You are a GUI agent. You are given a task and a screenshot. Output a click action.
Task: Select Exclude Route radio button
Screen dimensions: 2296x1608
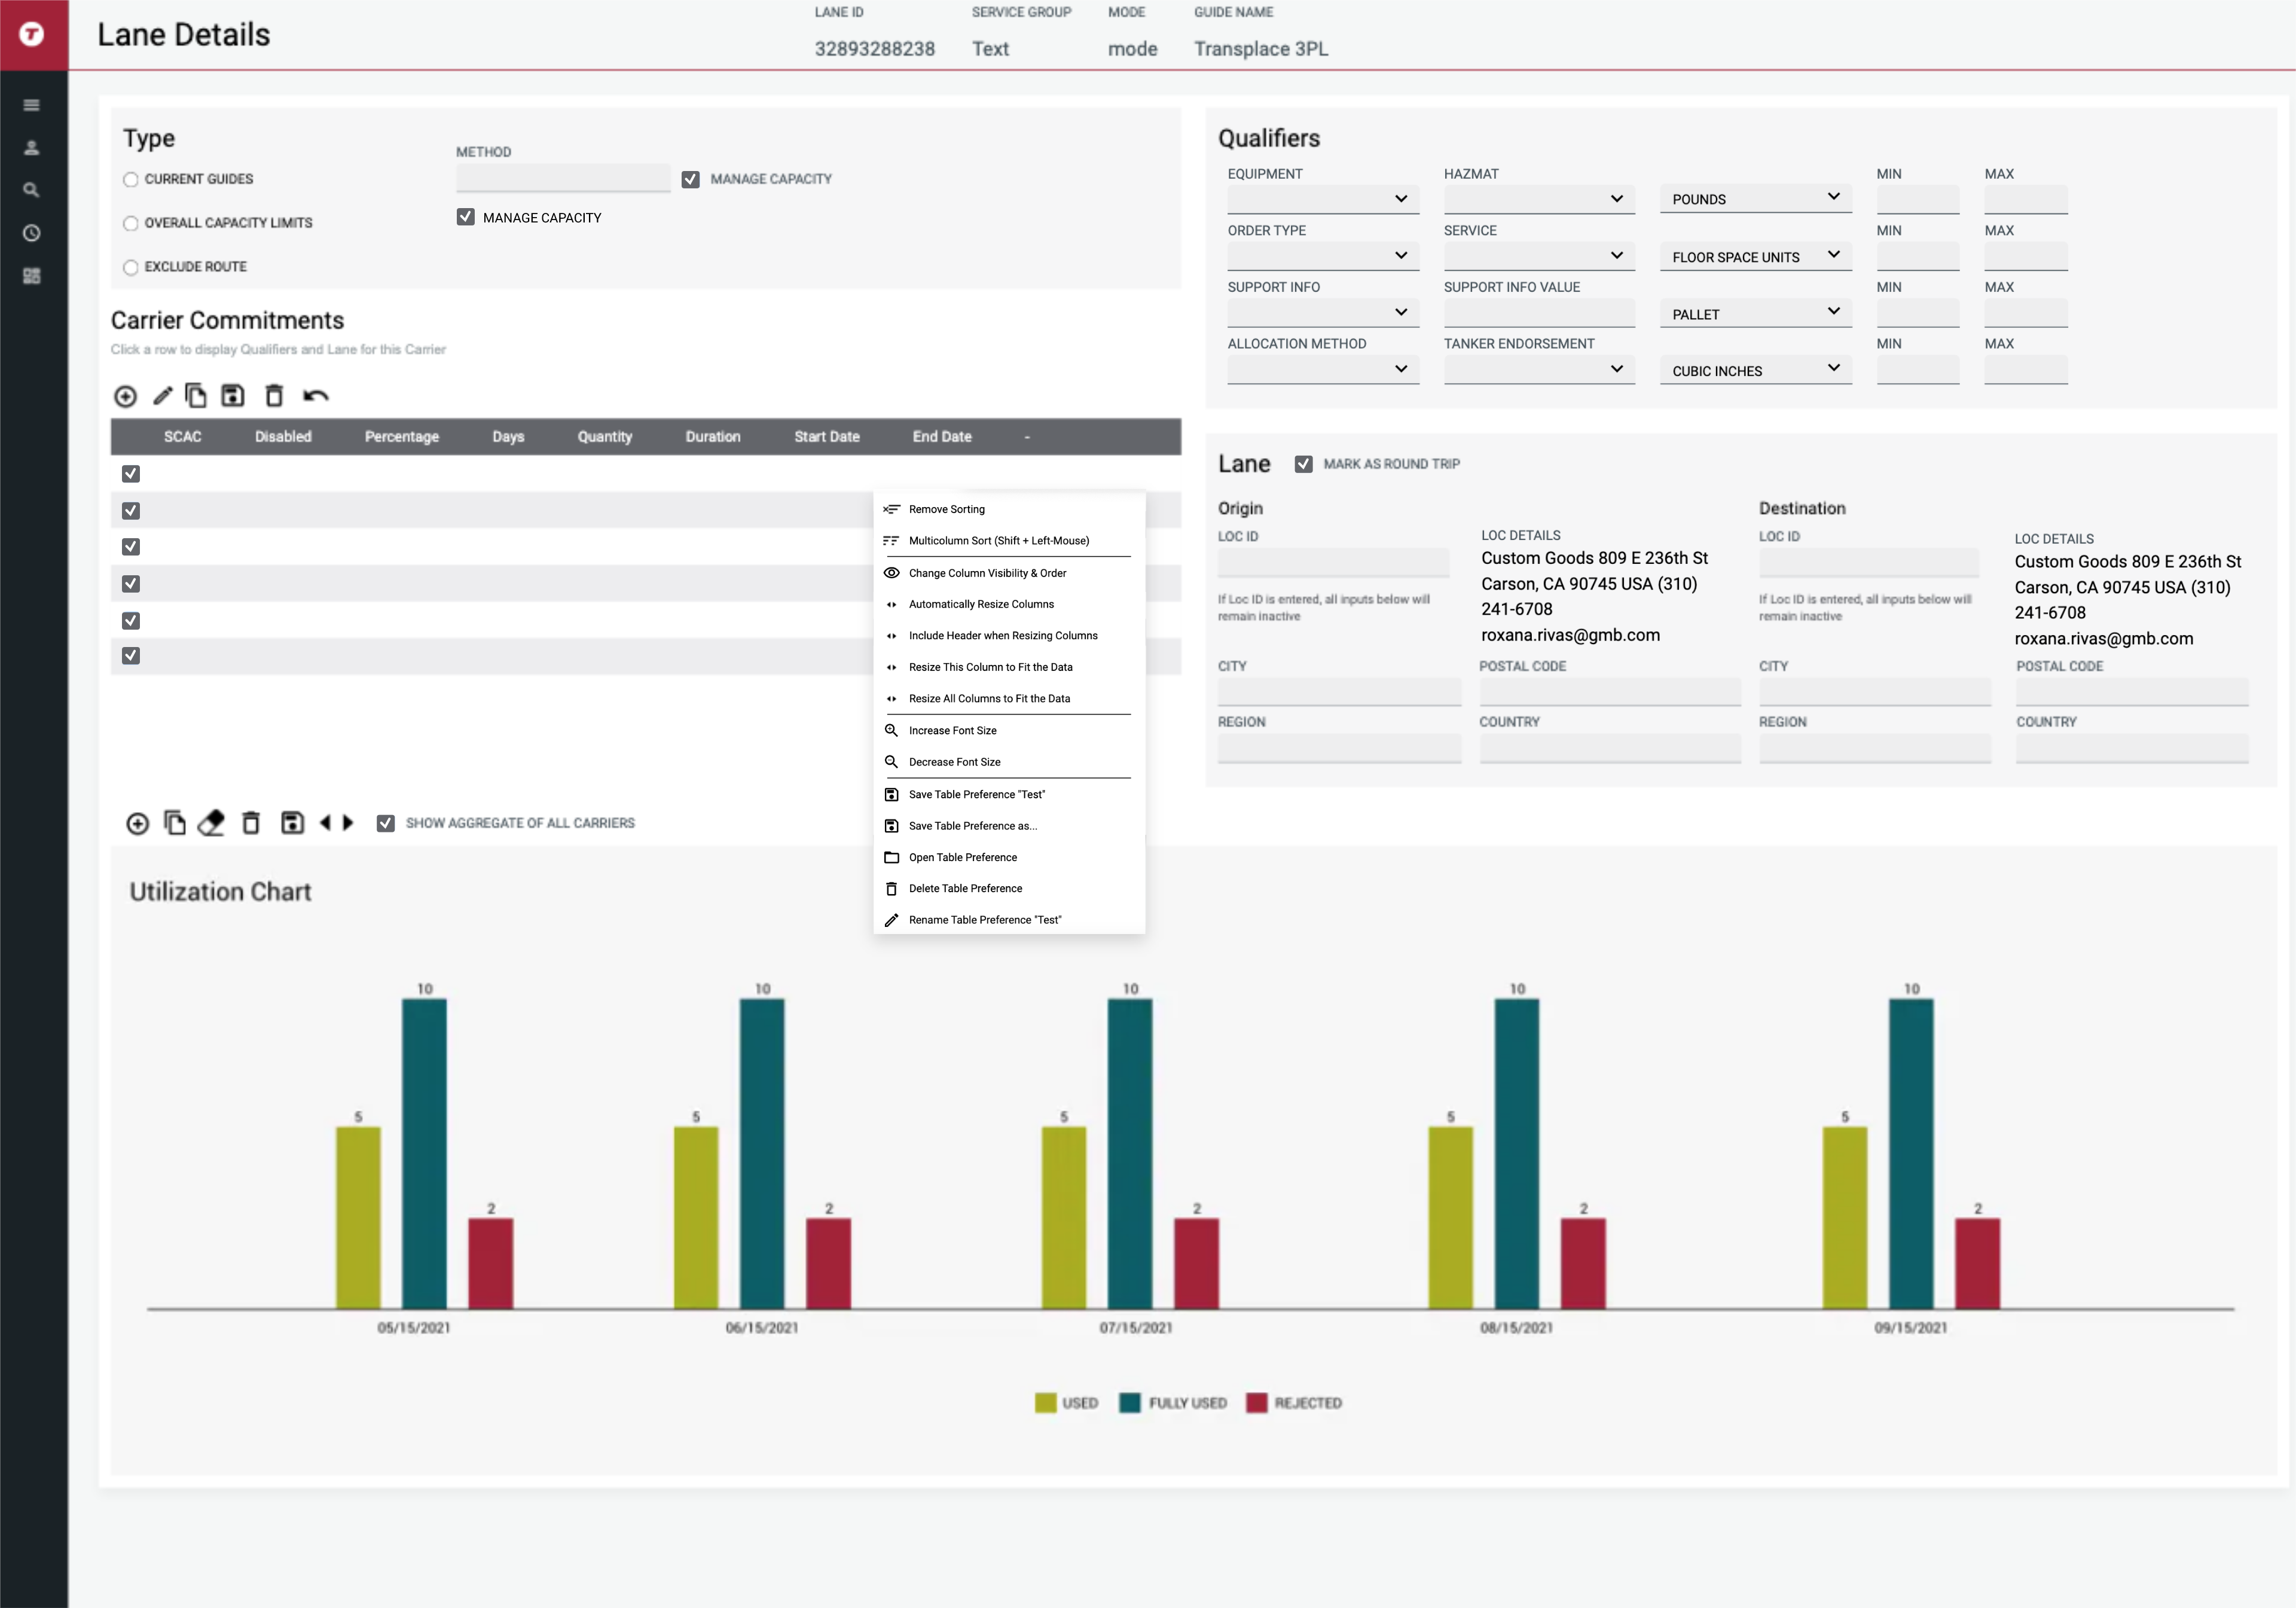tap(131, 267)
